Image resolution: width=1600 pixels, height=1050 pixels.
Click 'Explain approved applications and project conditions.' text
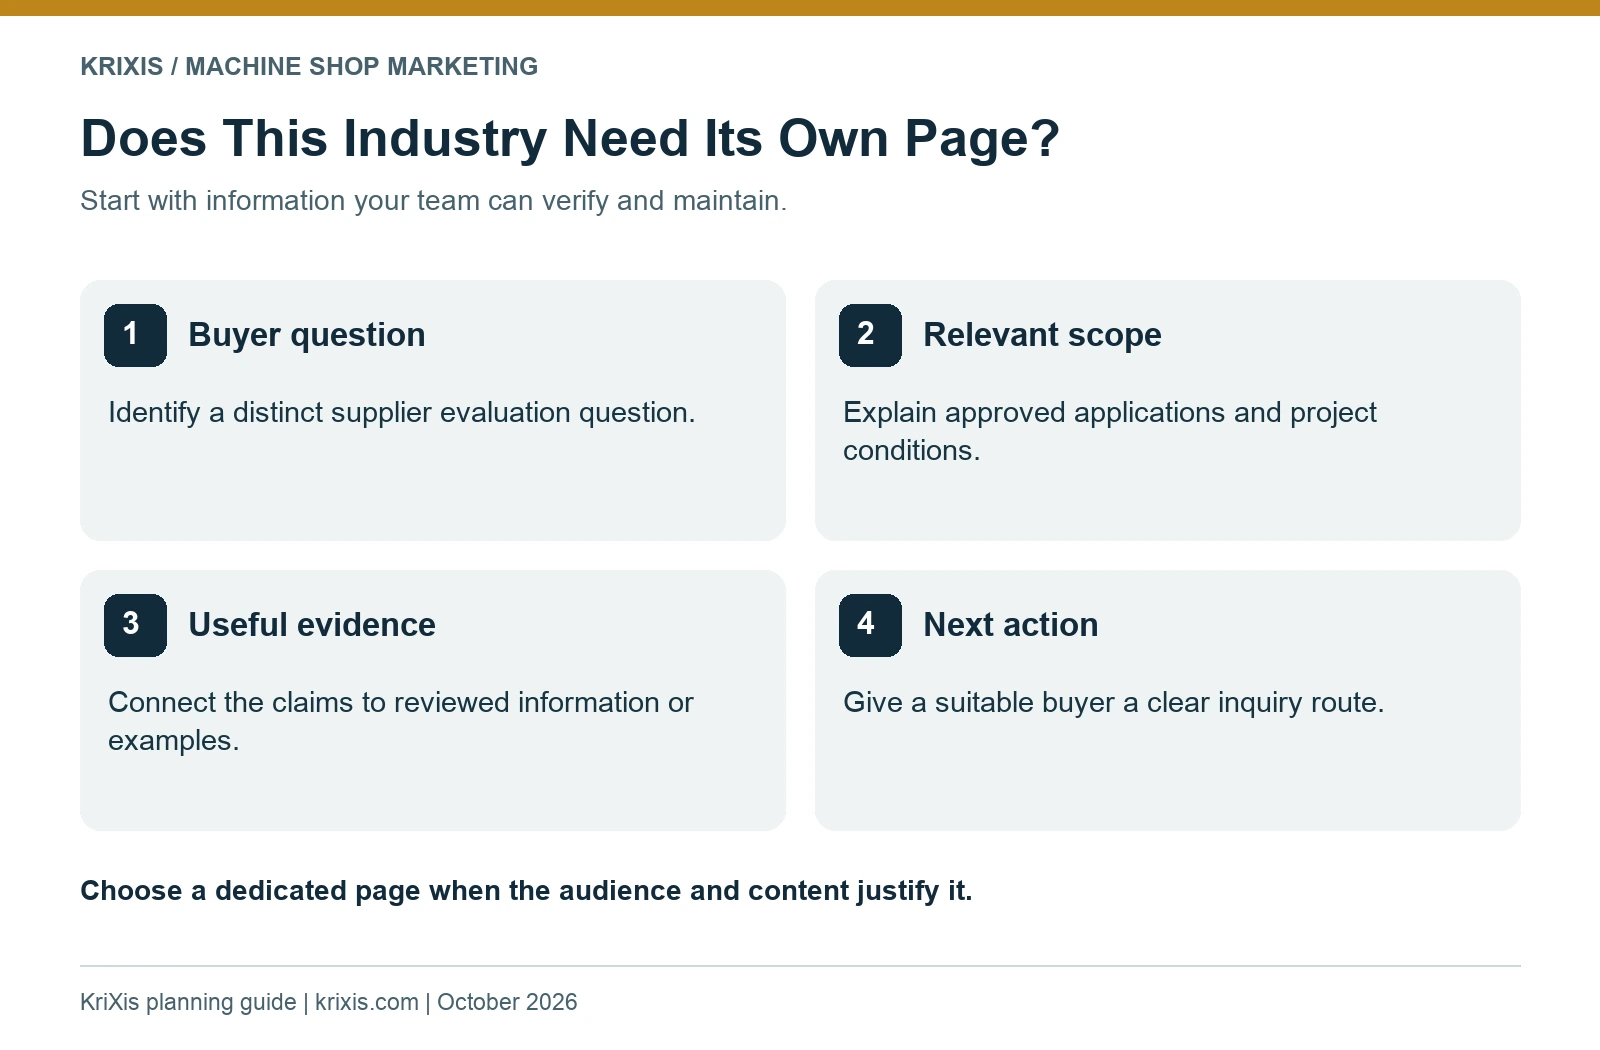[x=1110, y=431]
